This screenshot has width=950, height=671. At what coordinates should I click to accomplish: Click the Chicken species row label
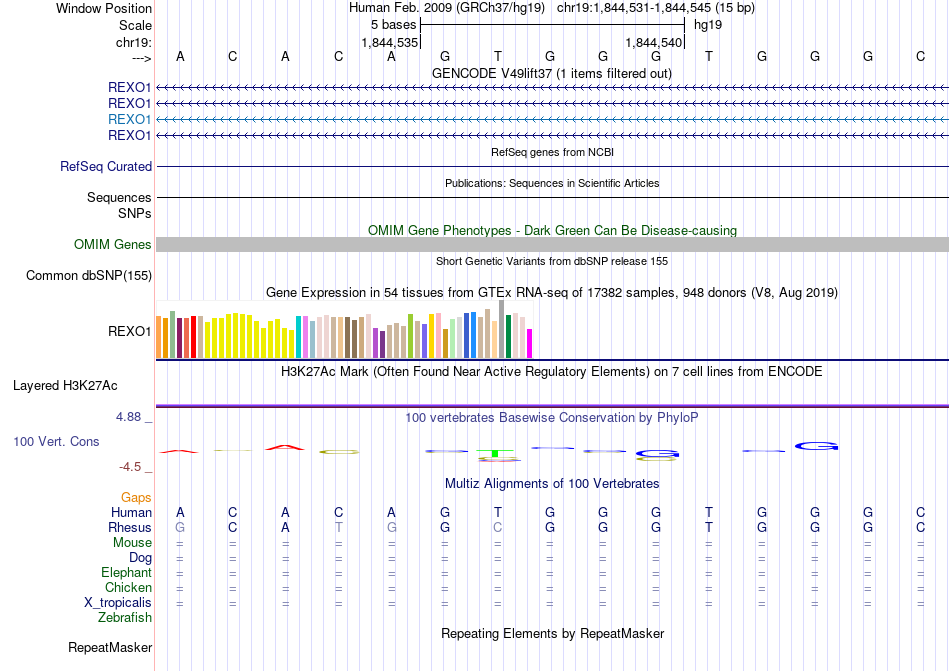click(128, 587)
